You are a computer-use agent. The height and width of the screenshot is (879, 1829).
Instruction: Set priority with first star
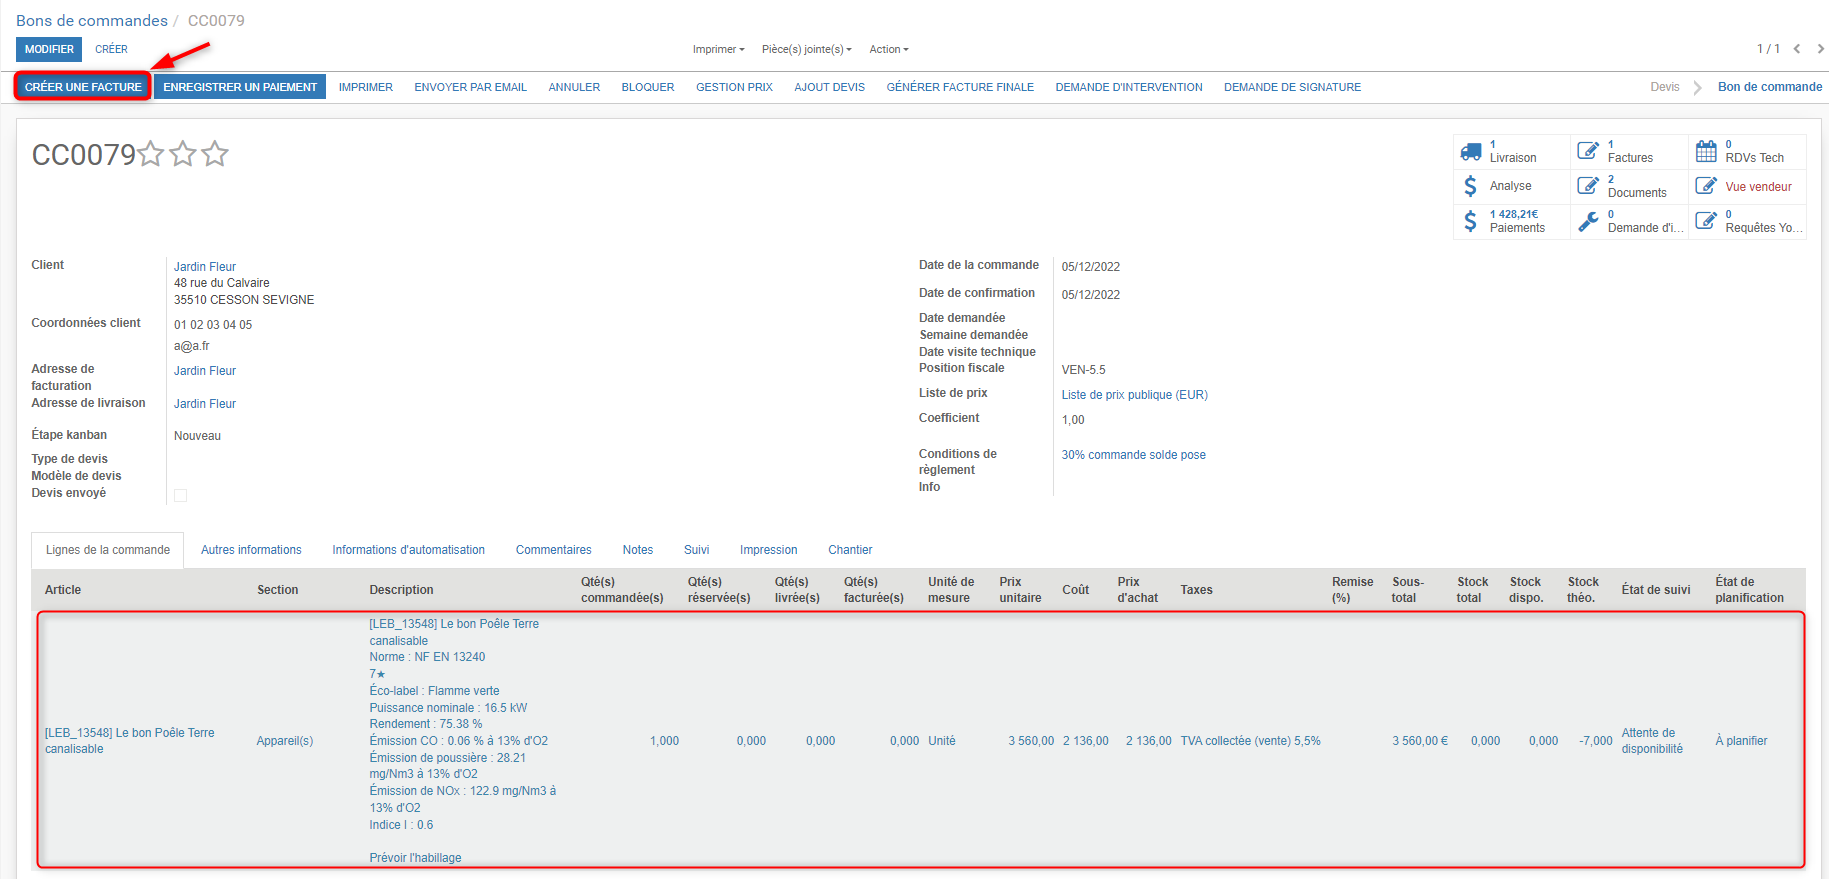coord(151,154)
